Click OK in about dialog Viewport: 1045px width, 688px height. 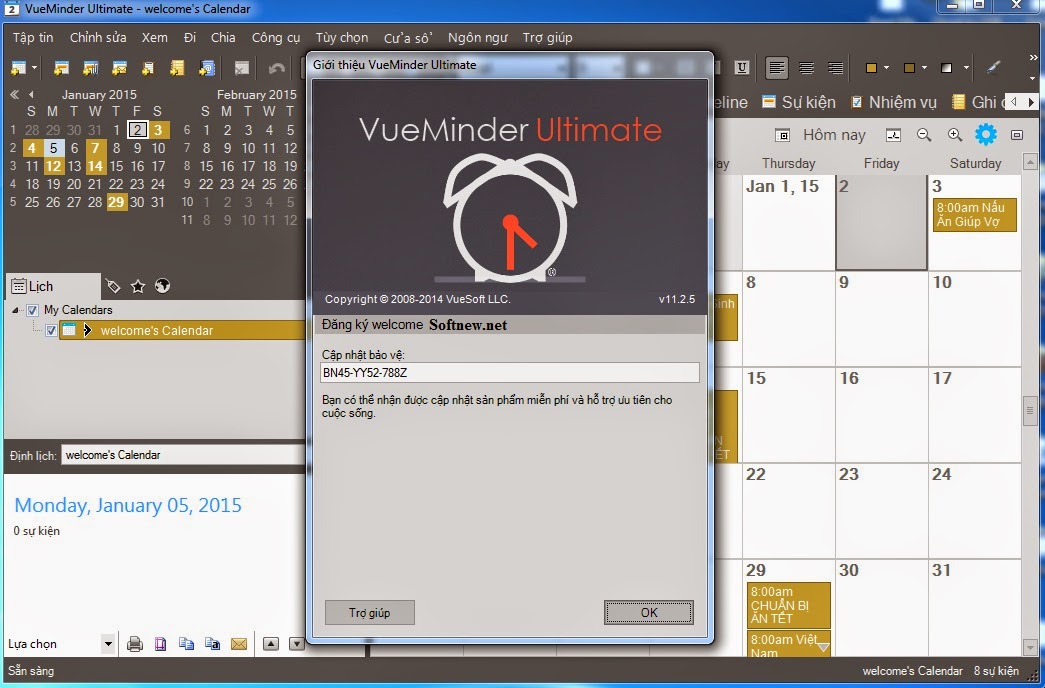(648, 613)
